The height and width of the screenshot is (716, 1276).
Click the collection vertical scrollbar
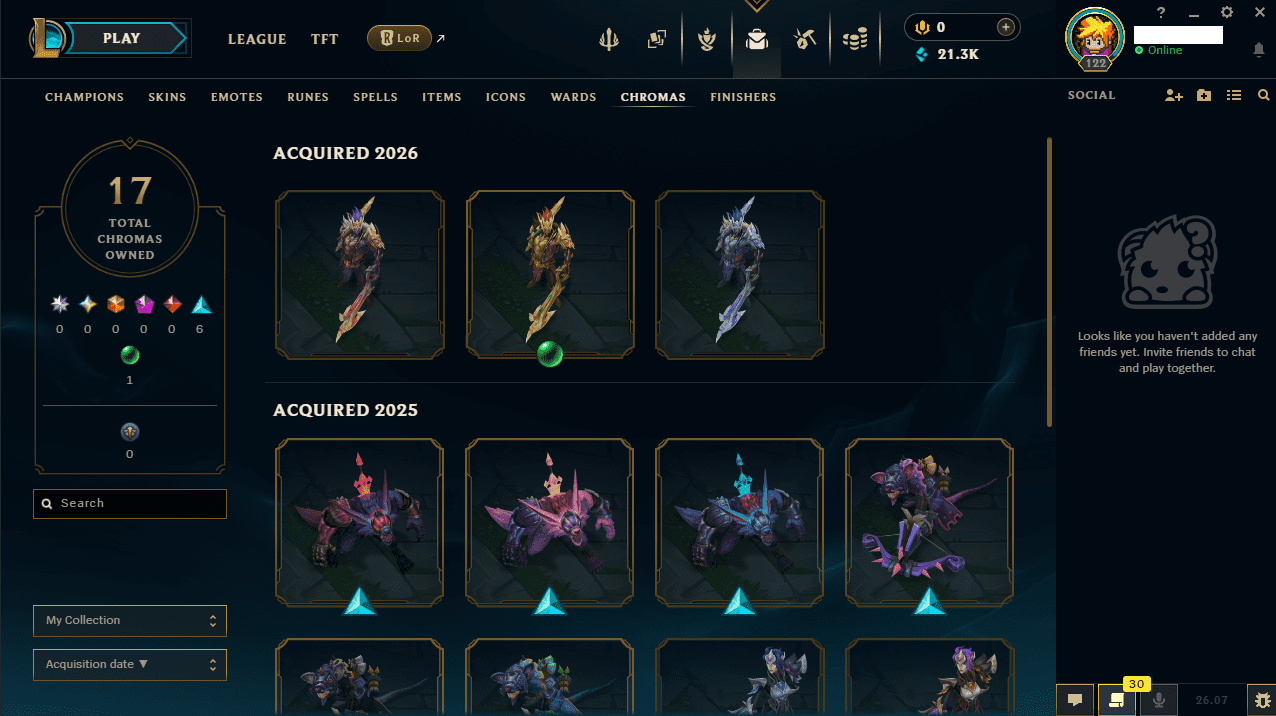coord(1049,282)
